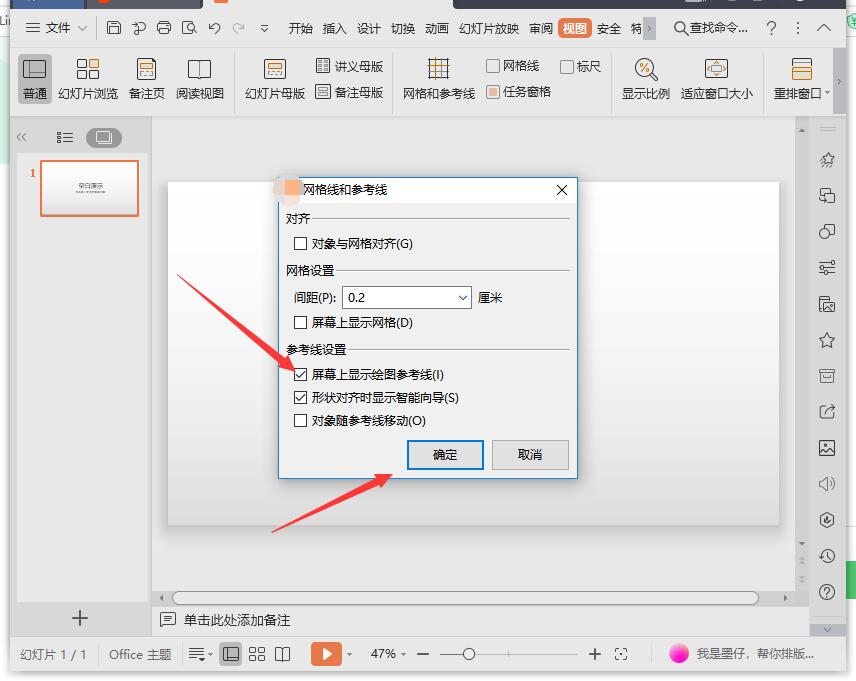Close the Grid and Guides dialog

562,190
